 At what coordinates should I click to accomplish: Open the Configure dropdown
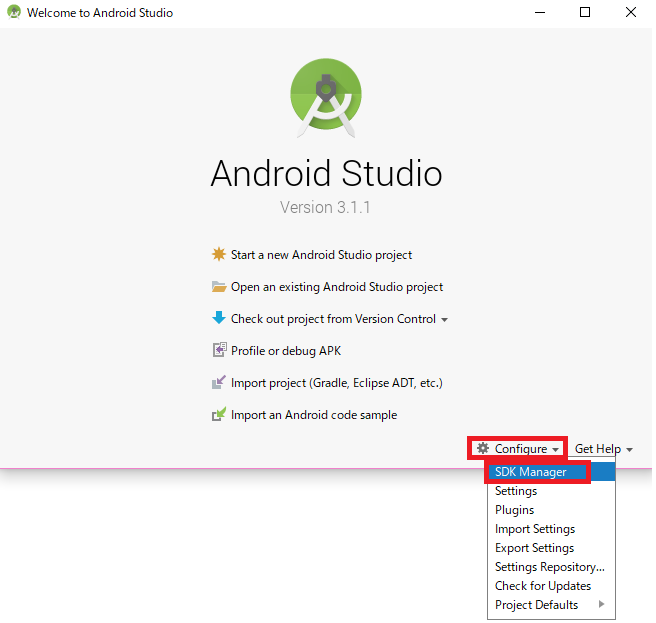pyautogui.click(x=518, y=449)
